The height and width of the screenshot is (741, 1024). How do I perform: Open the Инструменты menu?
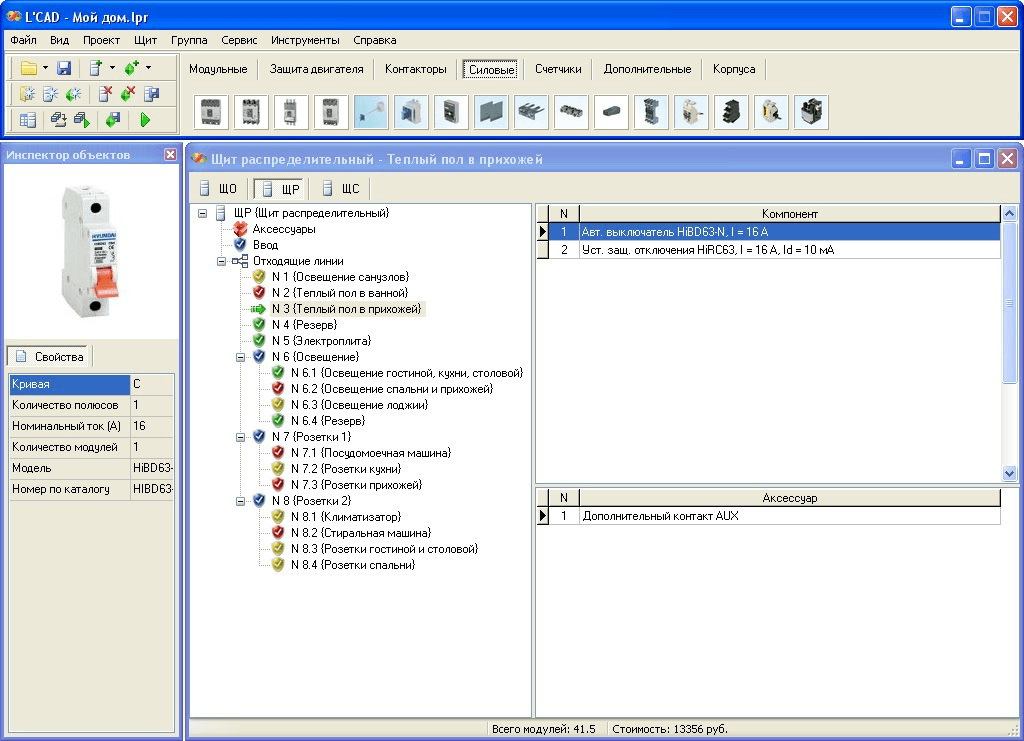[x=305, y=40]
